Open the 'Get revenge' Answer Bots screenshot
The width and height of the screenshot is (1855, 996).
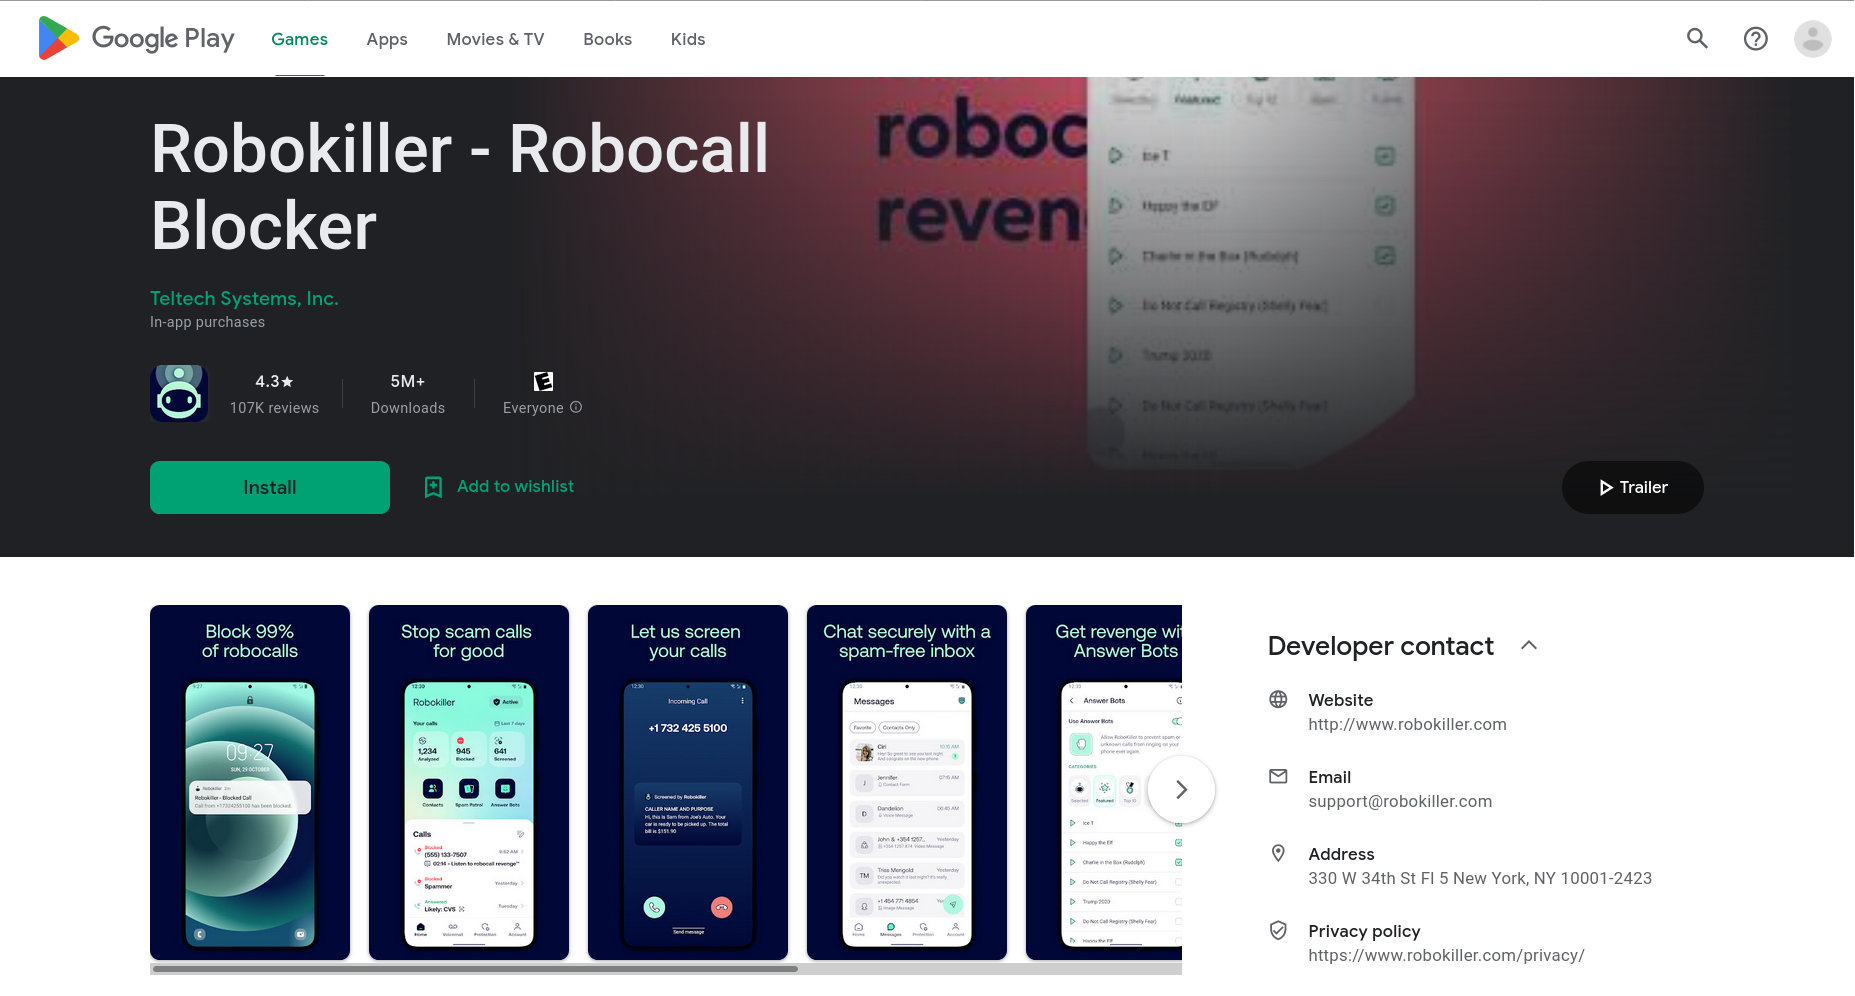pos(1104,782)
